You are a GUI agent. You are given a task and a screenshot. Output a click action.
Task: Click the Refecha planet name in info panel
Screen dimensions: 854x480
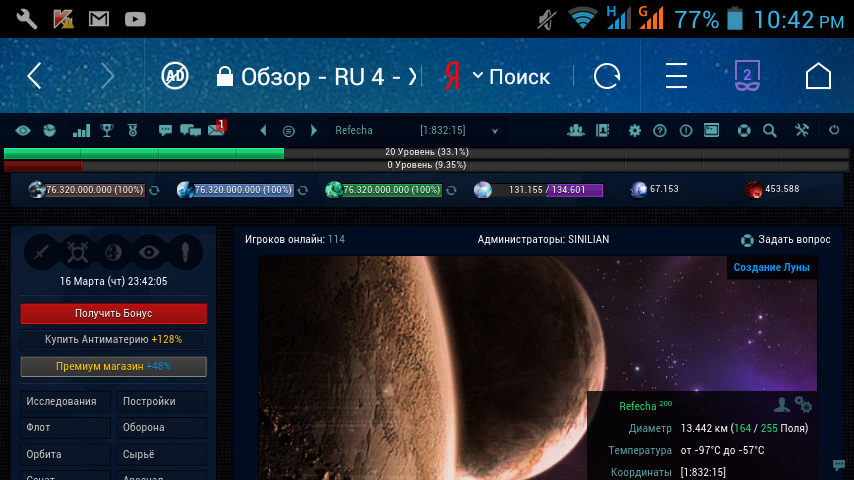point(638,406)
